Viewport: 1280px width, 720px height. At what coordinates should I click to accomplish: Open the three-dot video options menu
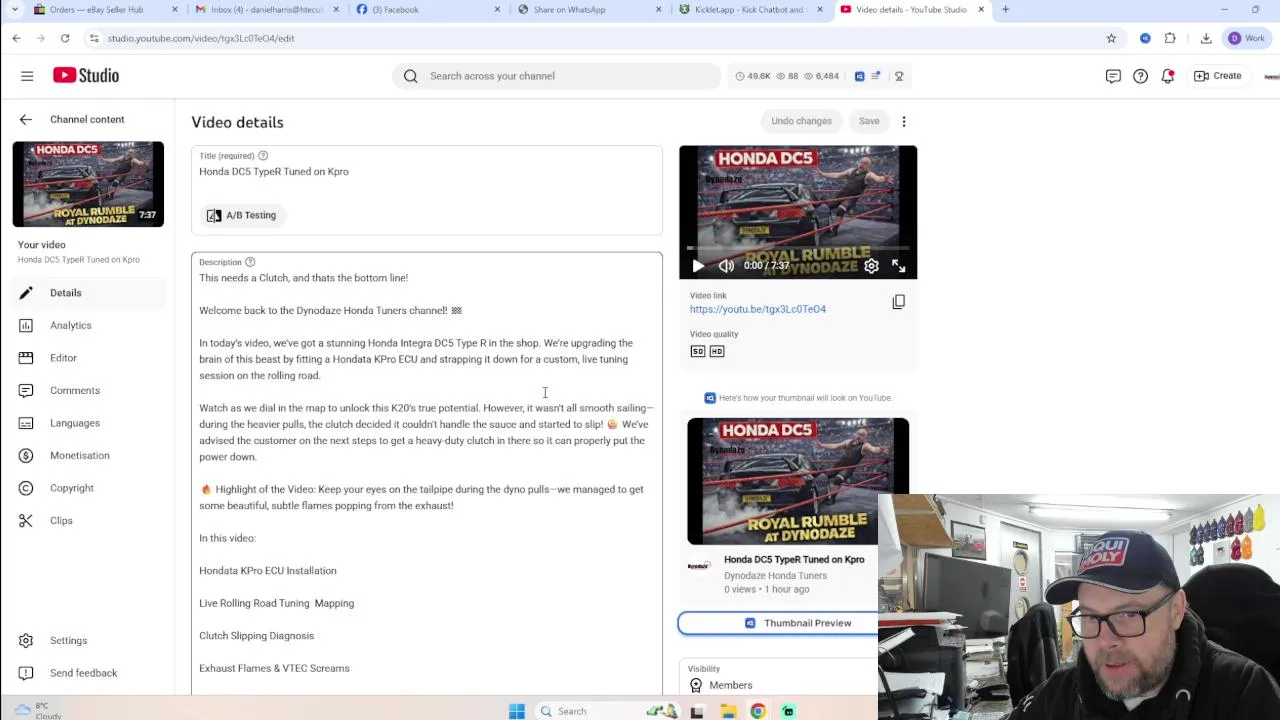coord(904,121)
